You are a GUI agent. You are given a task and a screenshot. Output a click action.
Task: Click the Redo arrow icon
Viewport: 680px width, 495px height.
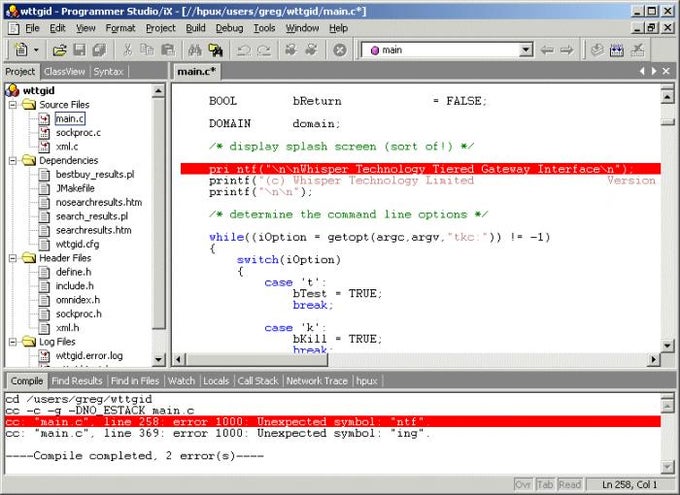pyautogui.click(x=263, y=50)
